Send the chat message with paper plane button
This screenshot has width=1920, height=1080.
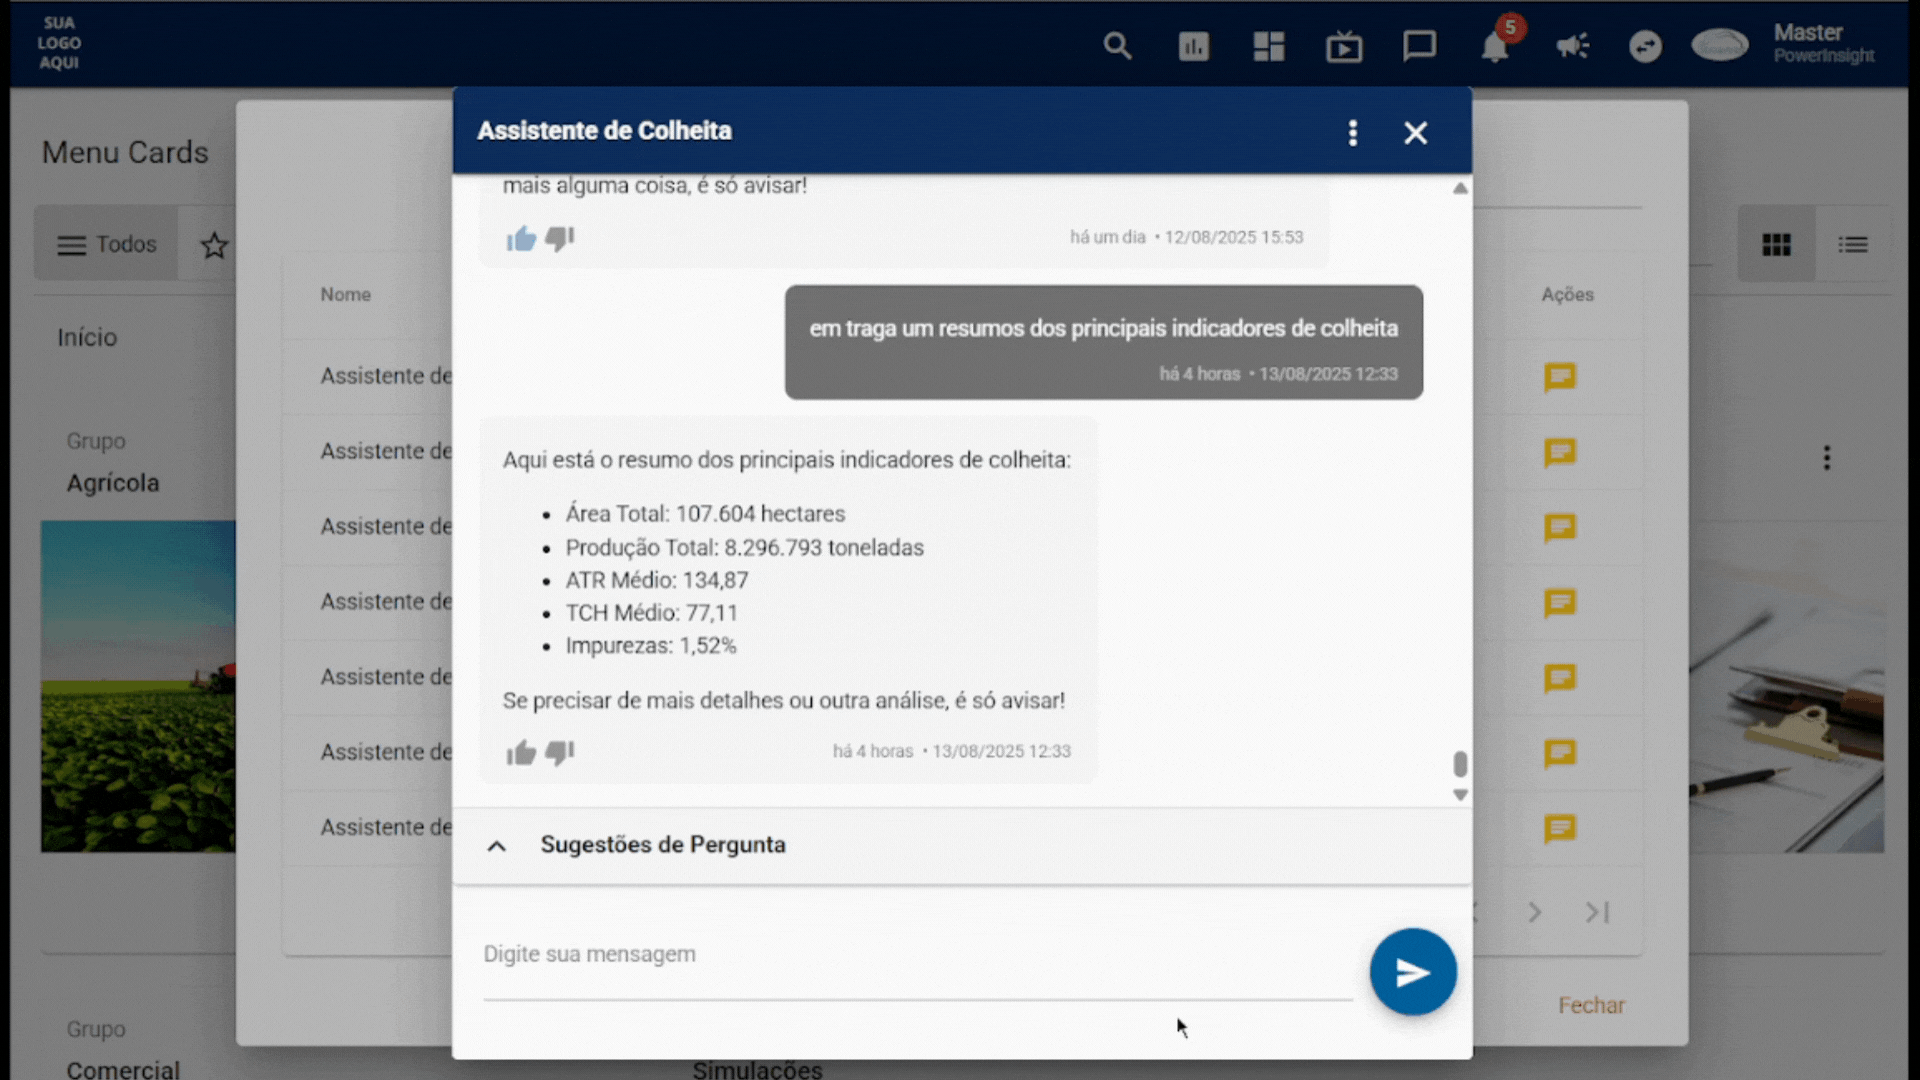pos(1413,972)
